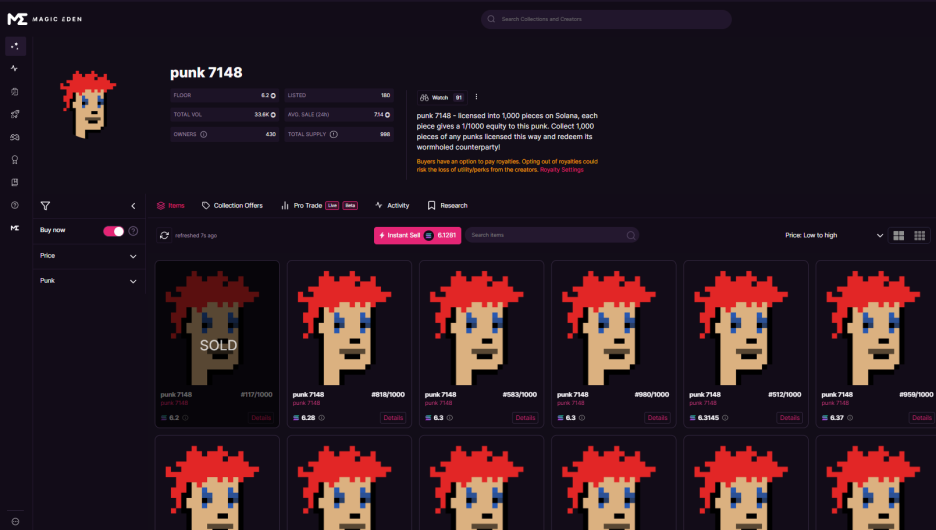This screenshot has height=530, width=936.
Task: Click price info icon on 6.3145 listing
Action: pos(725,418)
